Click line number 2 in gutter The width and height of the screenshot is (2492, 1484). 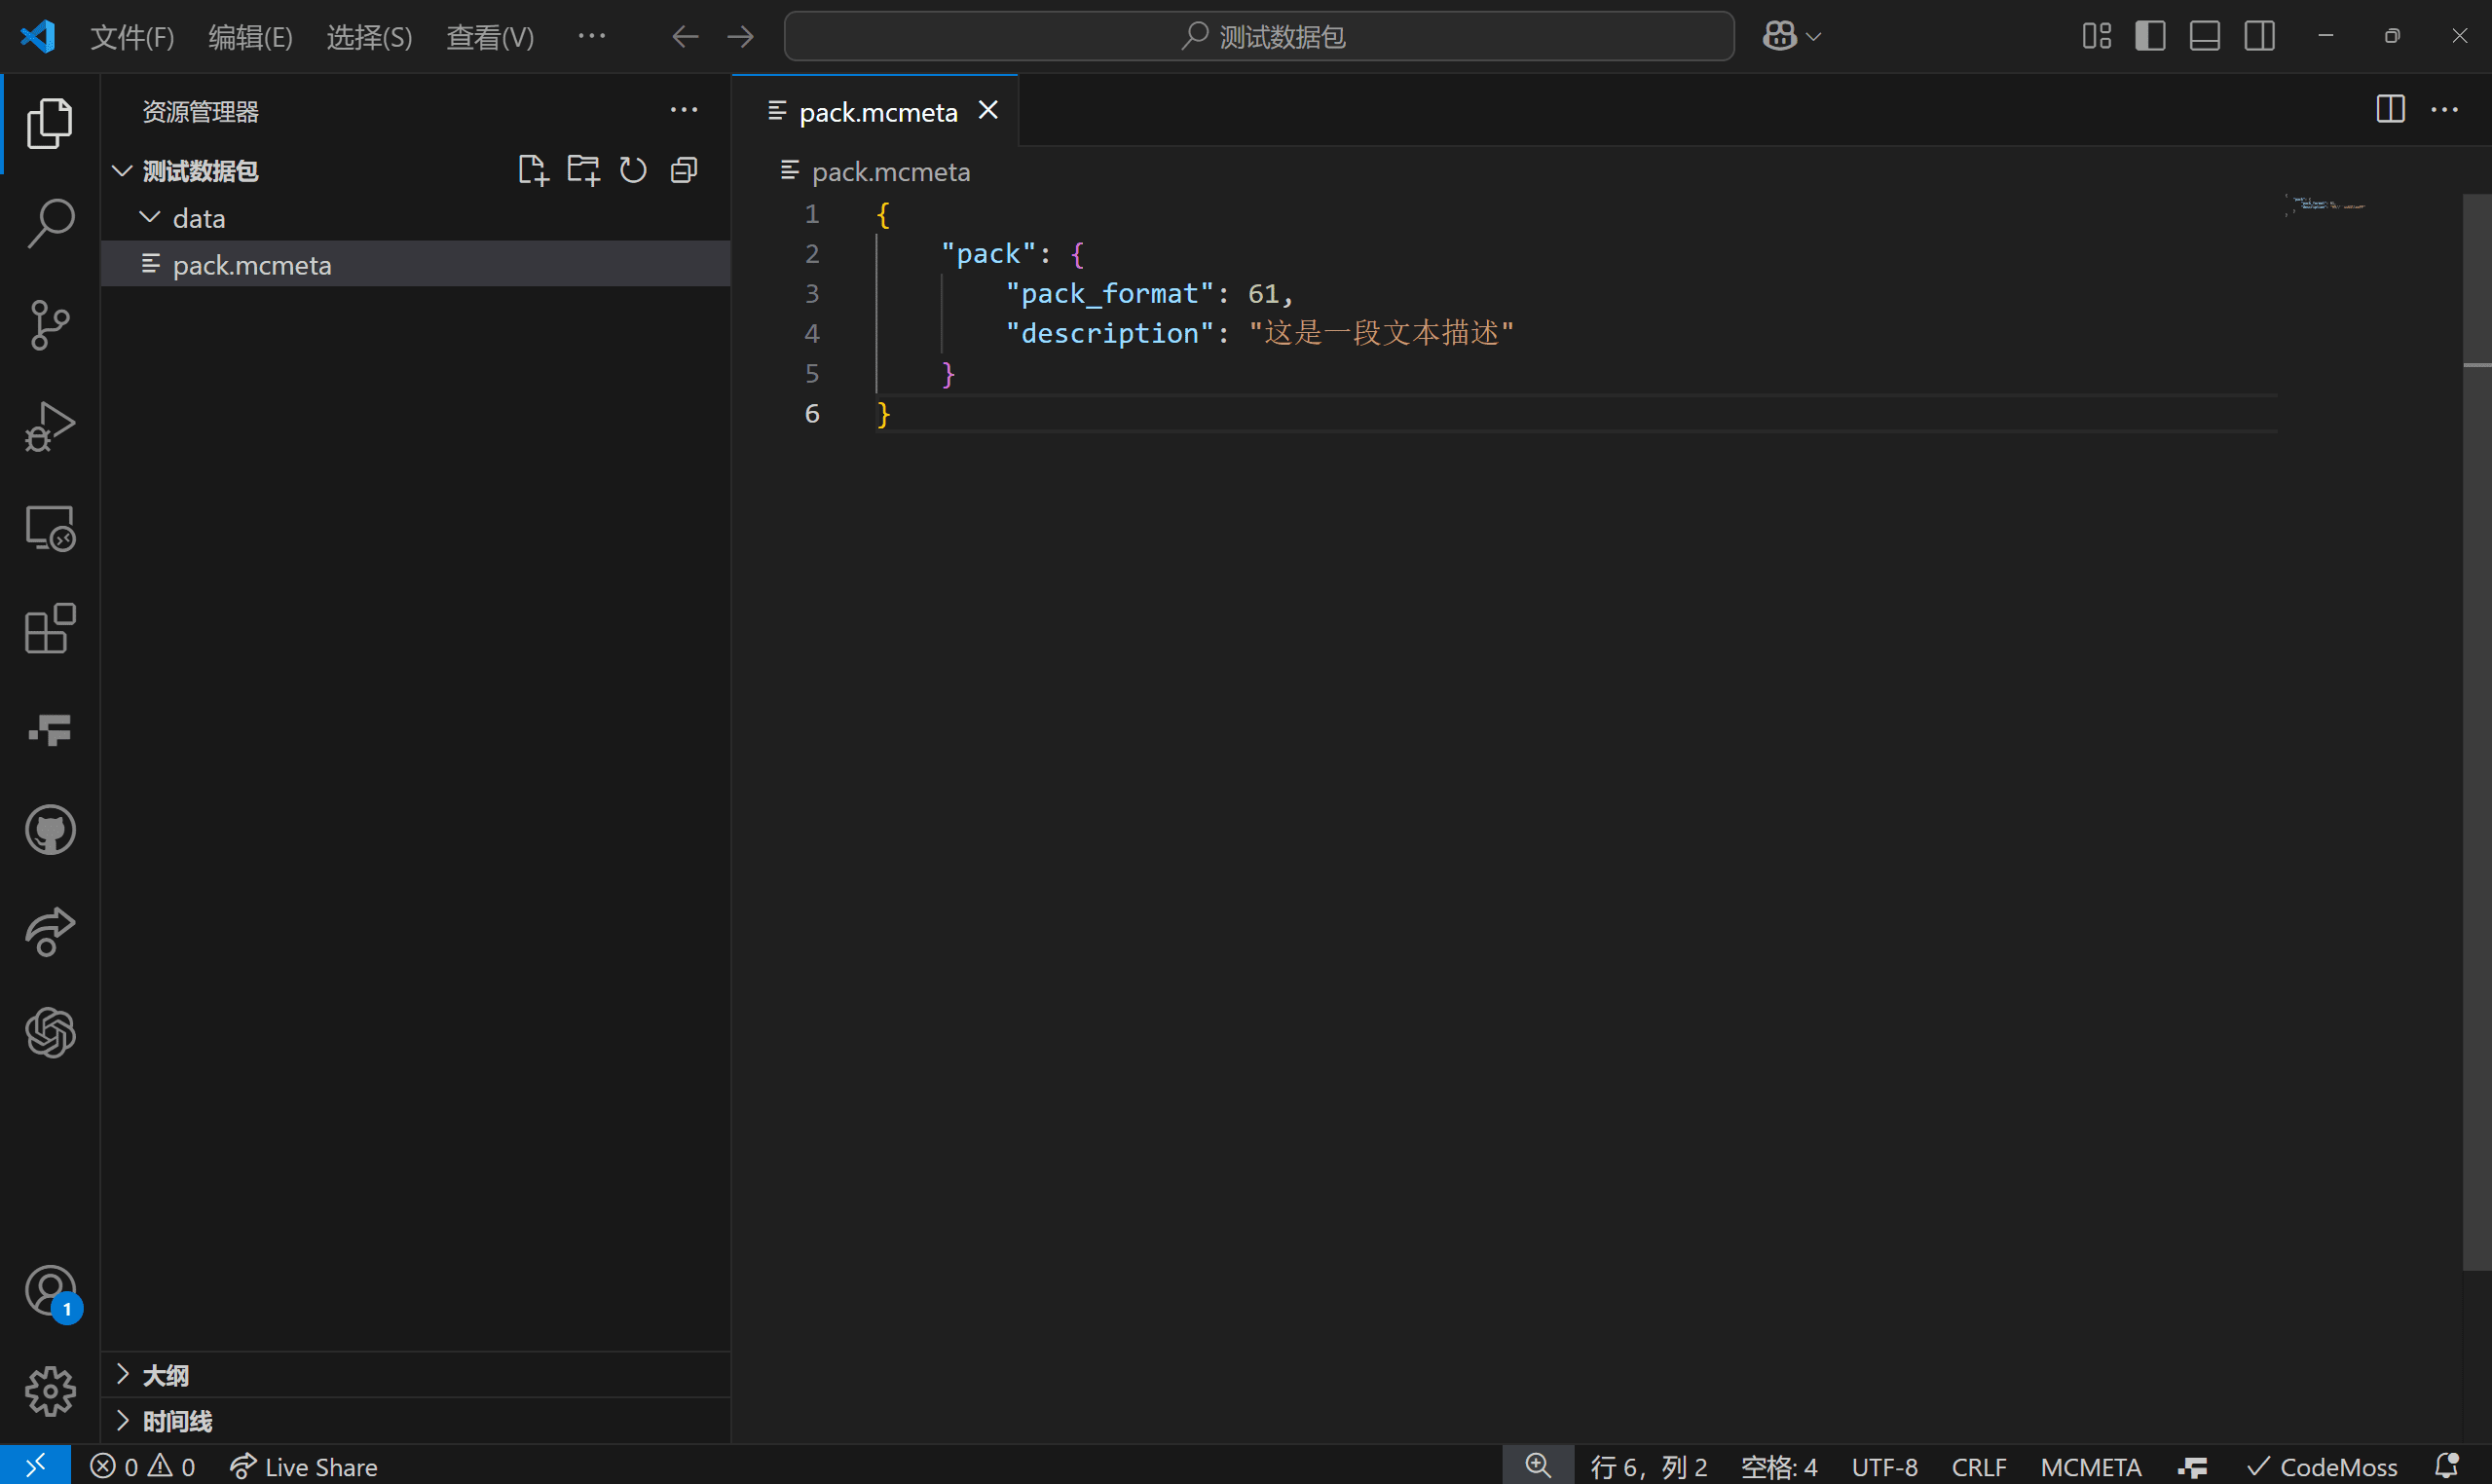pos(812,254)
